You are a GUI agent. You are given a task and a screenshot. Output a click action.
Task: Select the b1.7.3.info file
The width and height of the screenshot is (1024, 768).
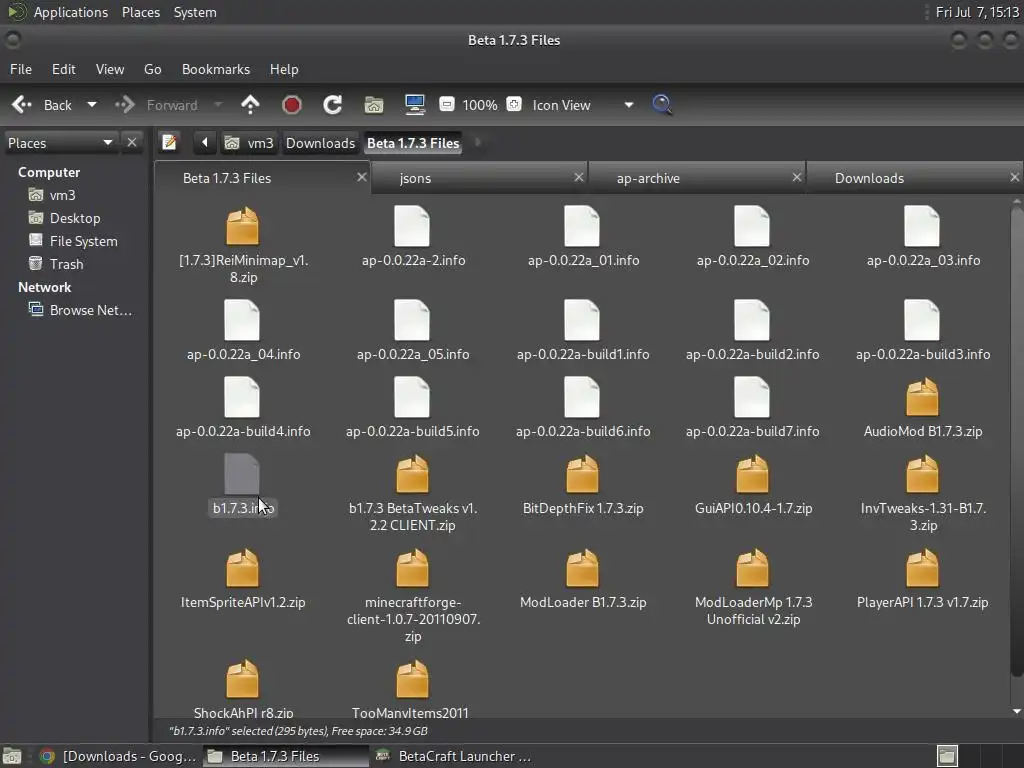pyautogui.click(x=243, y=485)
